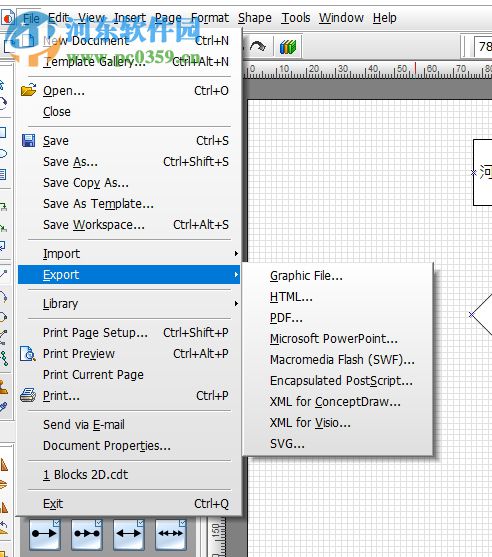The height and width of the screenshot is (557, 492).
Task: Expand the Export submenu
Action: (x=129, y=275)
